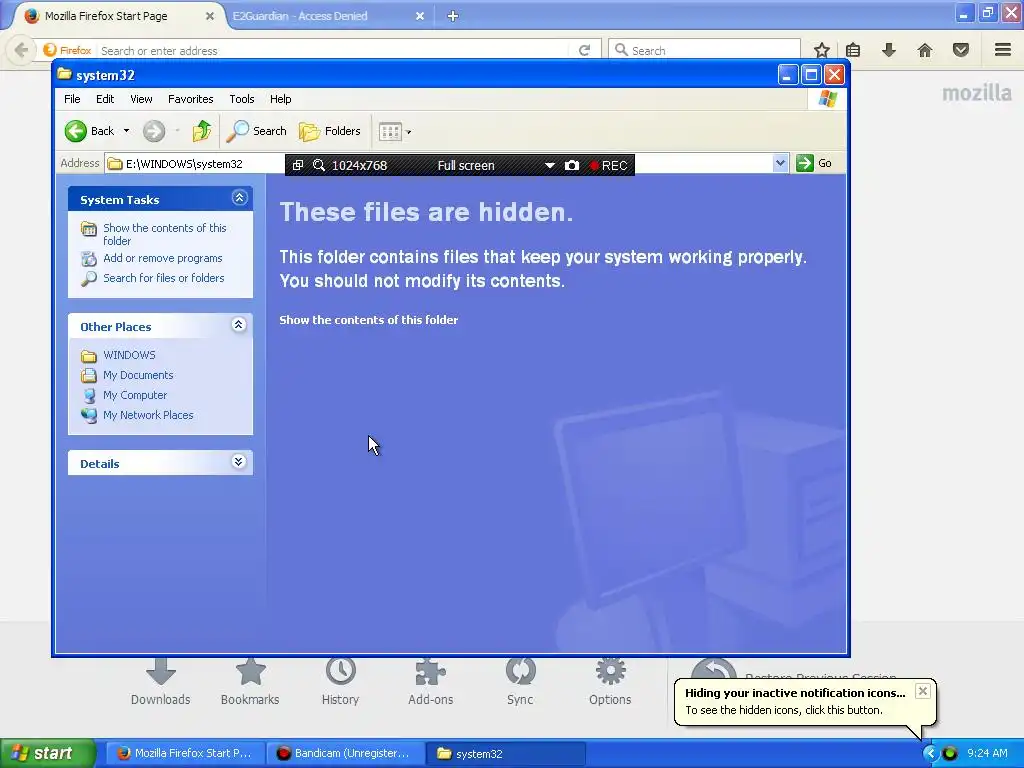Open the Views icon menu in the toolbar
This screenshot has height=768, width=1024.
coord(395,131)
